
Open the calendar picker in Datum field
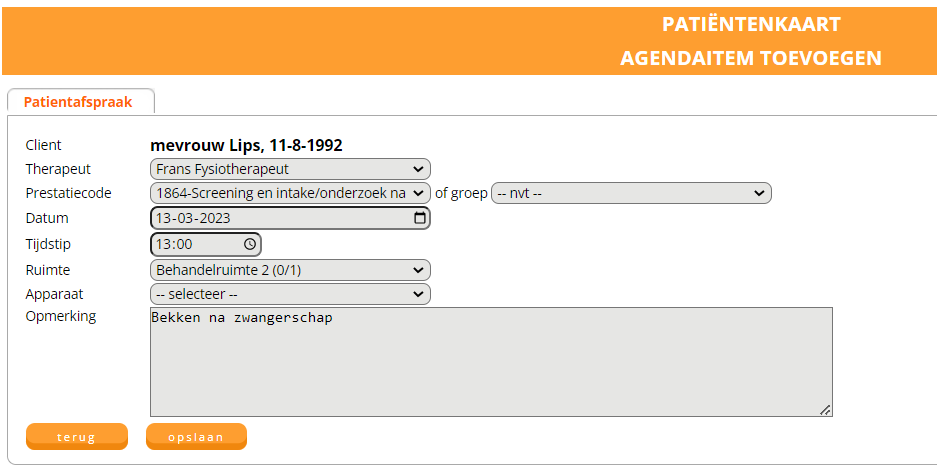420,218
